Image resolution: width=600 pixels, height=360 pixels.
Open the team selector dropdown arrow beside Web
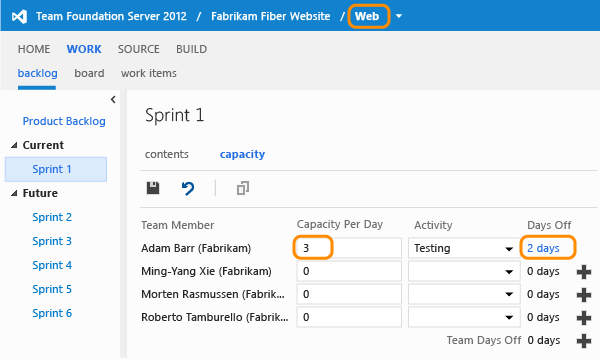point(399,16)
